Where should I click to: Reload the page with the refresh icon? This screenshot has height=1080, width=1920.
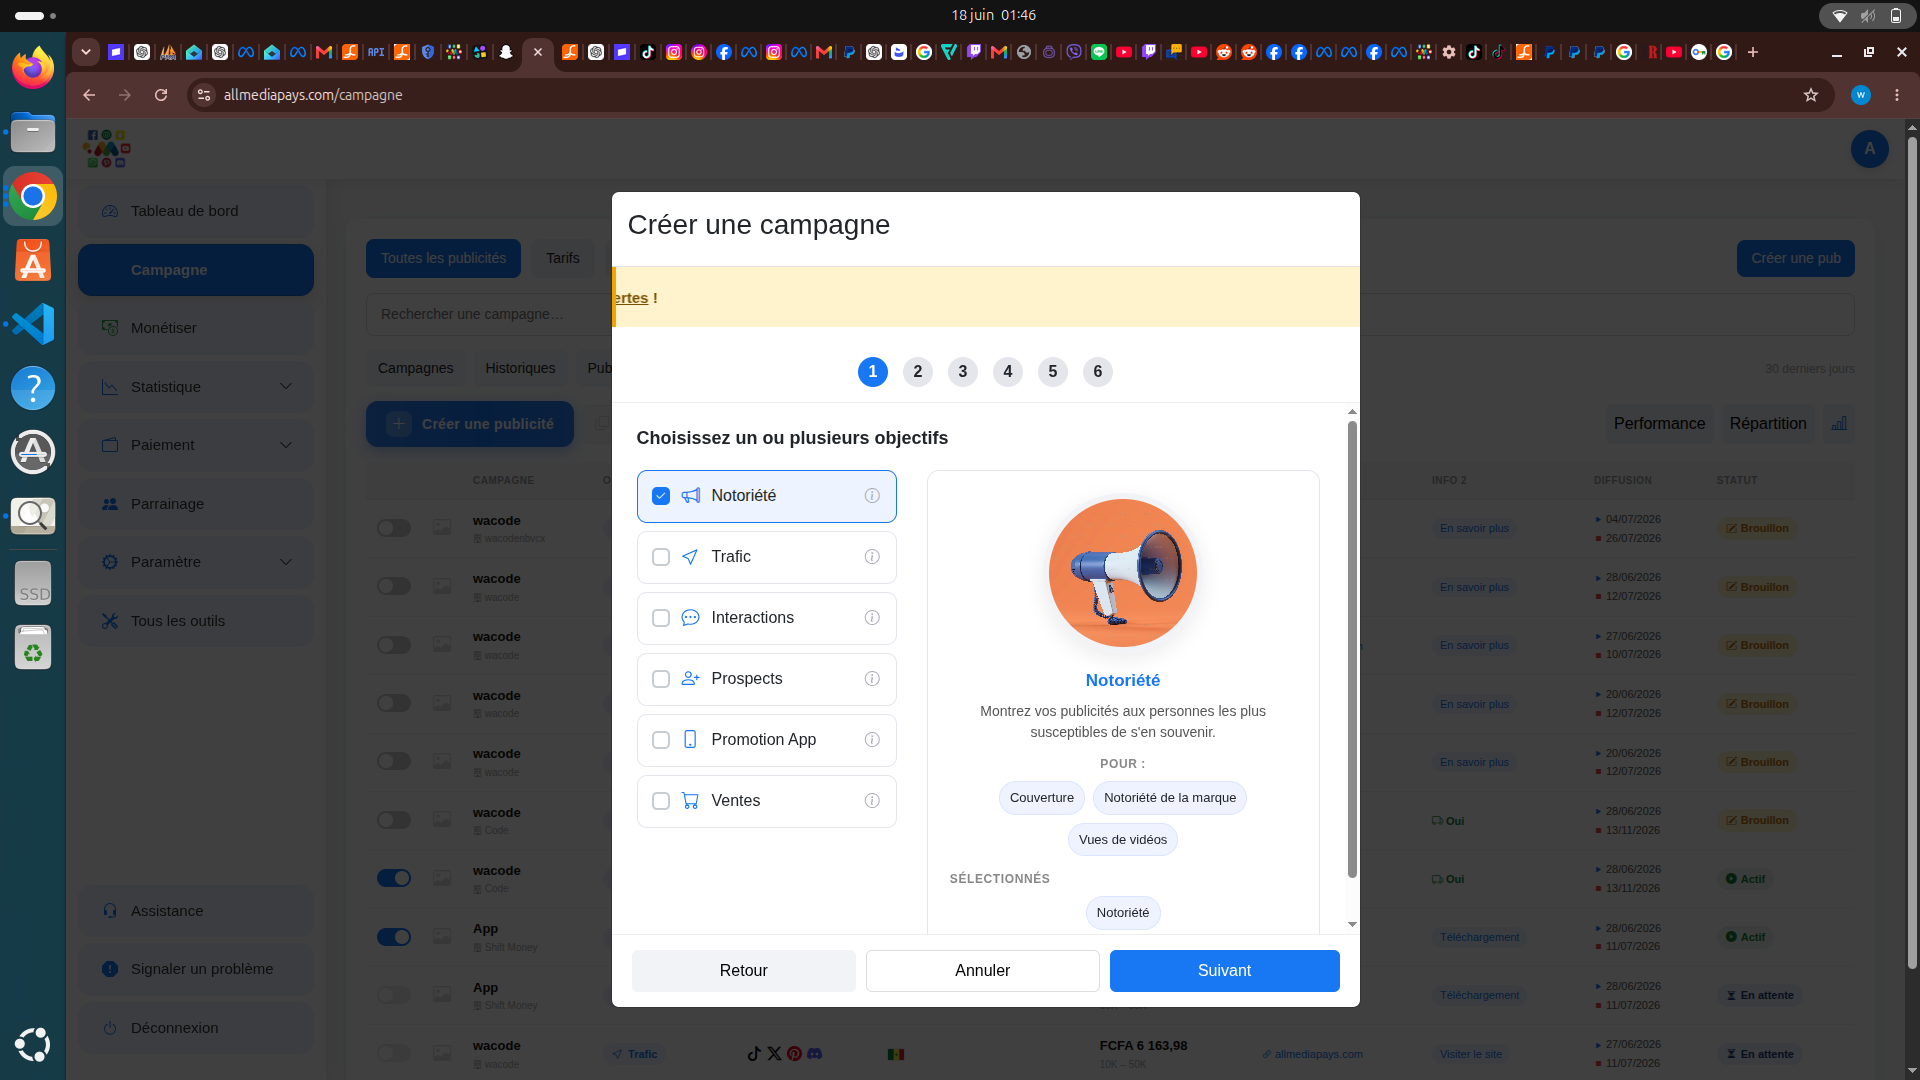click(161, 95)
